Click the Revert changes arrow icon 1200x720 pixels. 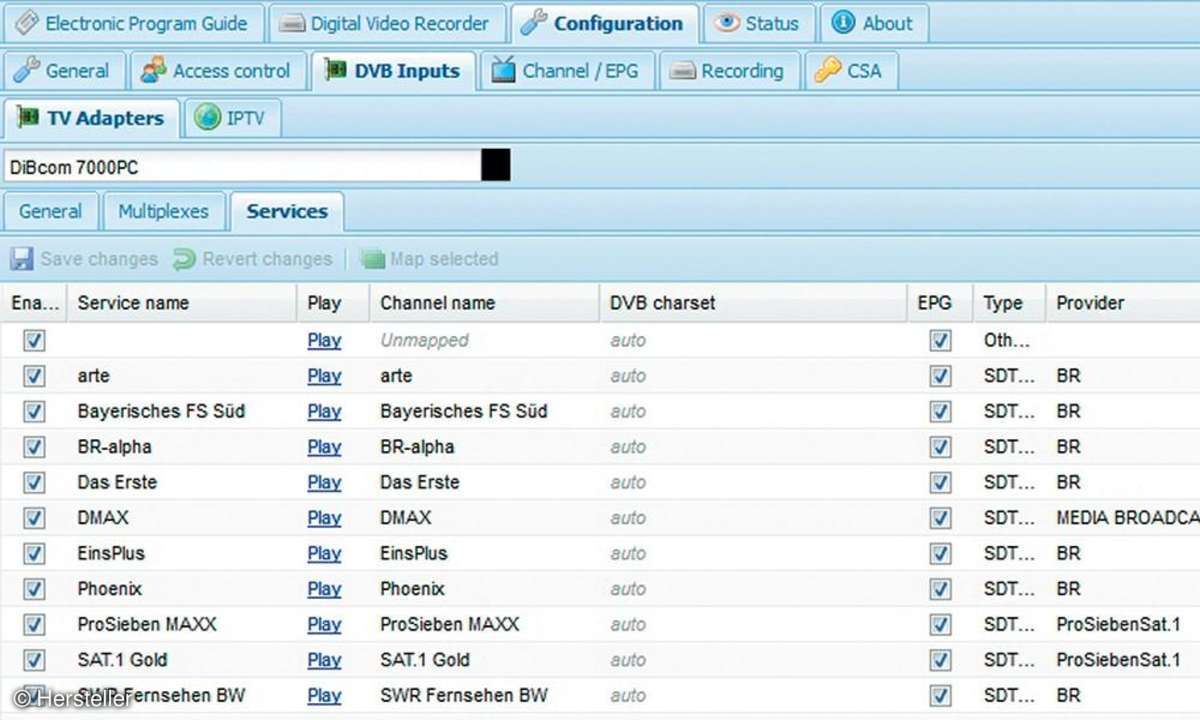pyautogui.click(x=184, y=260)
